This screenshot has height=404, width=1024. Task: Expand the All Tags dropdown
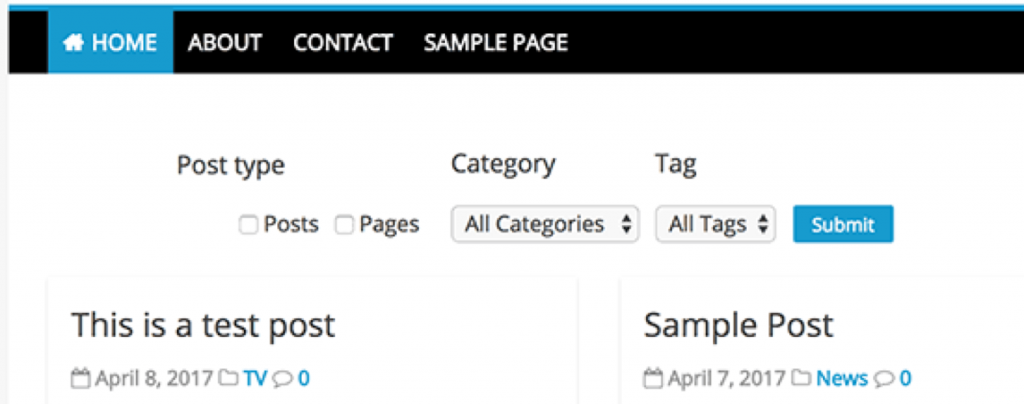(x=715, y=225)
